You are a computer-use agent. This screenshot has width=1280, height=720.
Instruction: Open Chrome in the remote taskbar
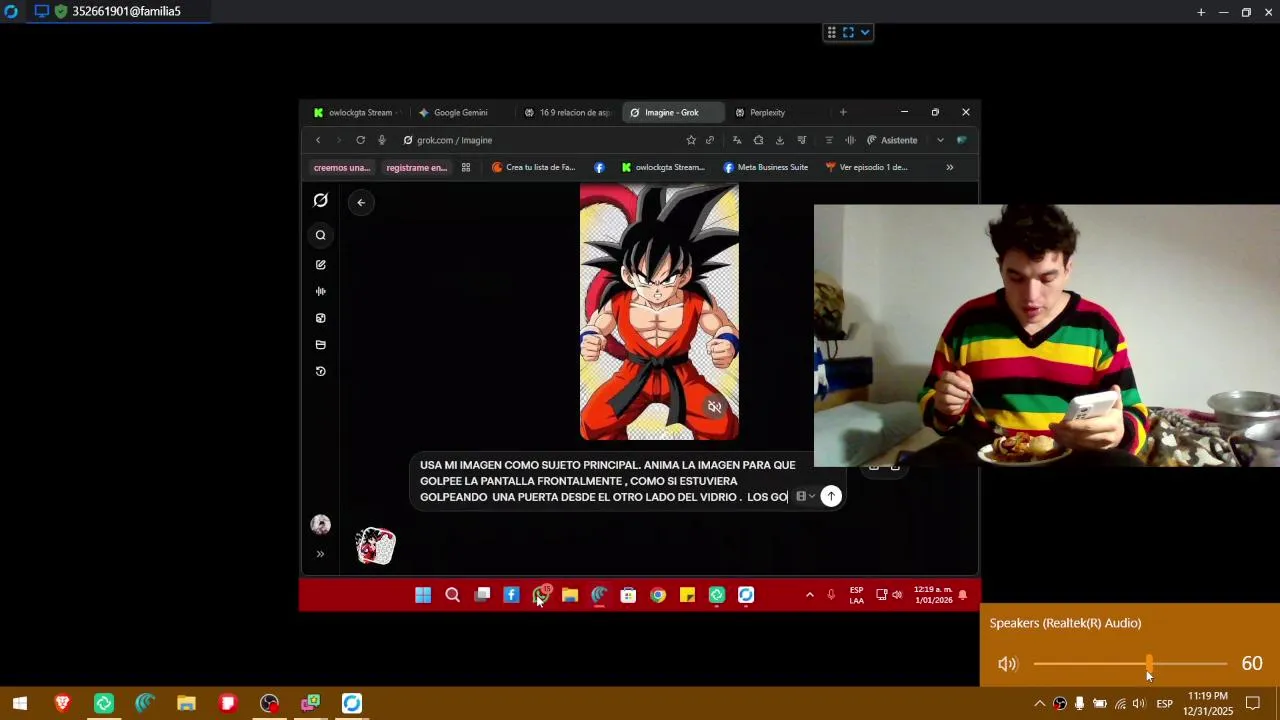[x=658, y=595]
